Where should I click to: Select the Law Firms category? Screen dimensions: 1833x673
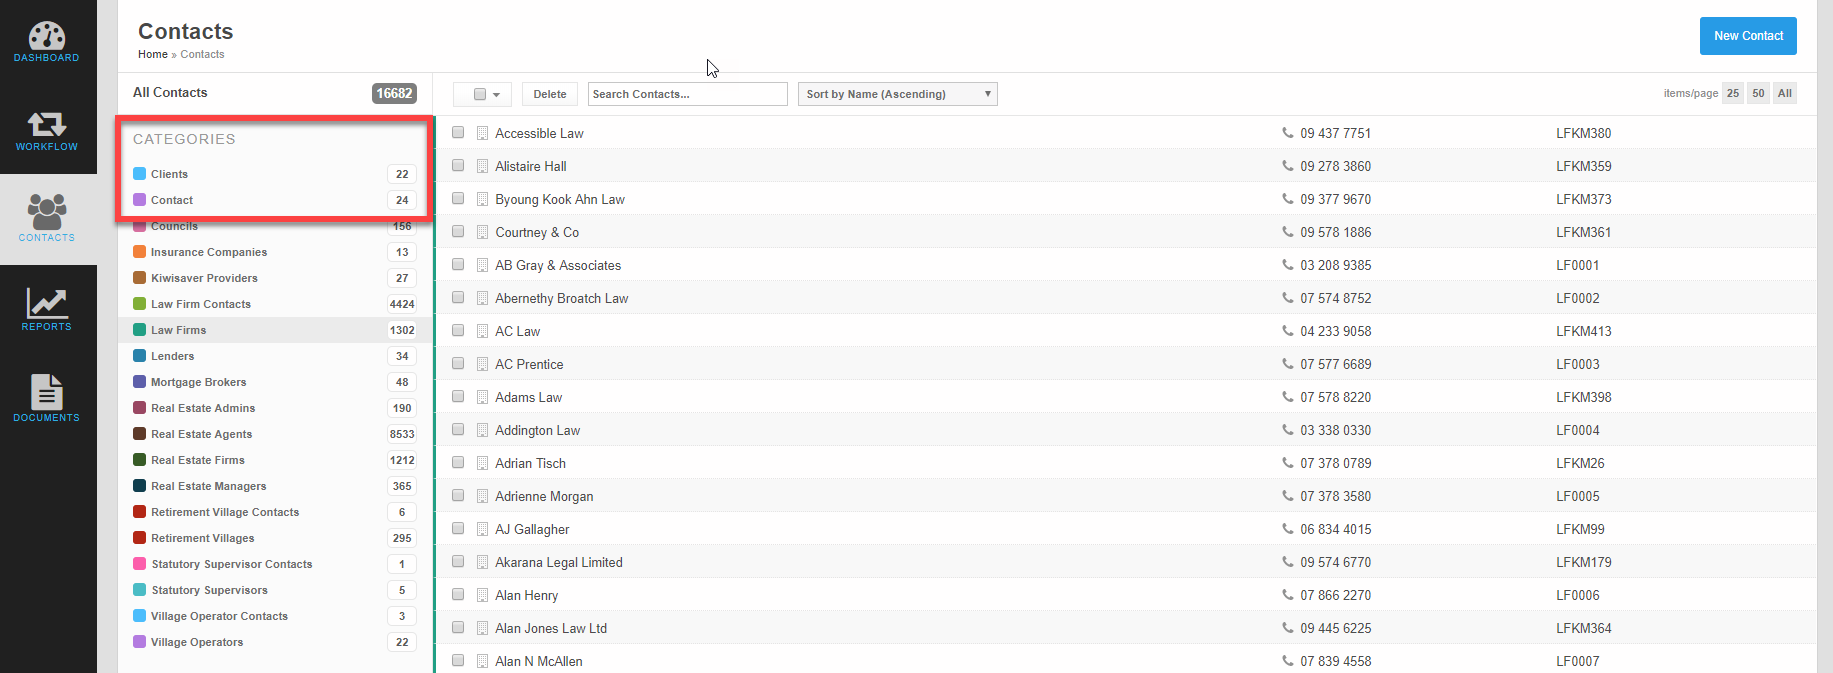click(178, 330)
